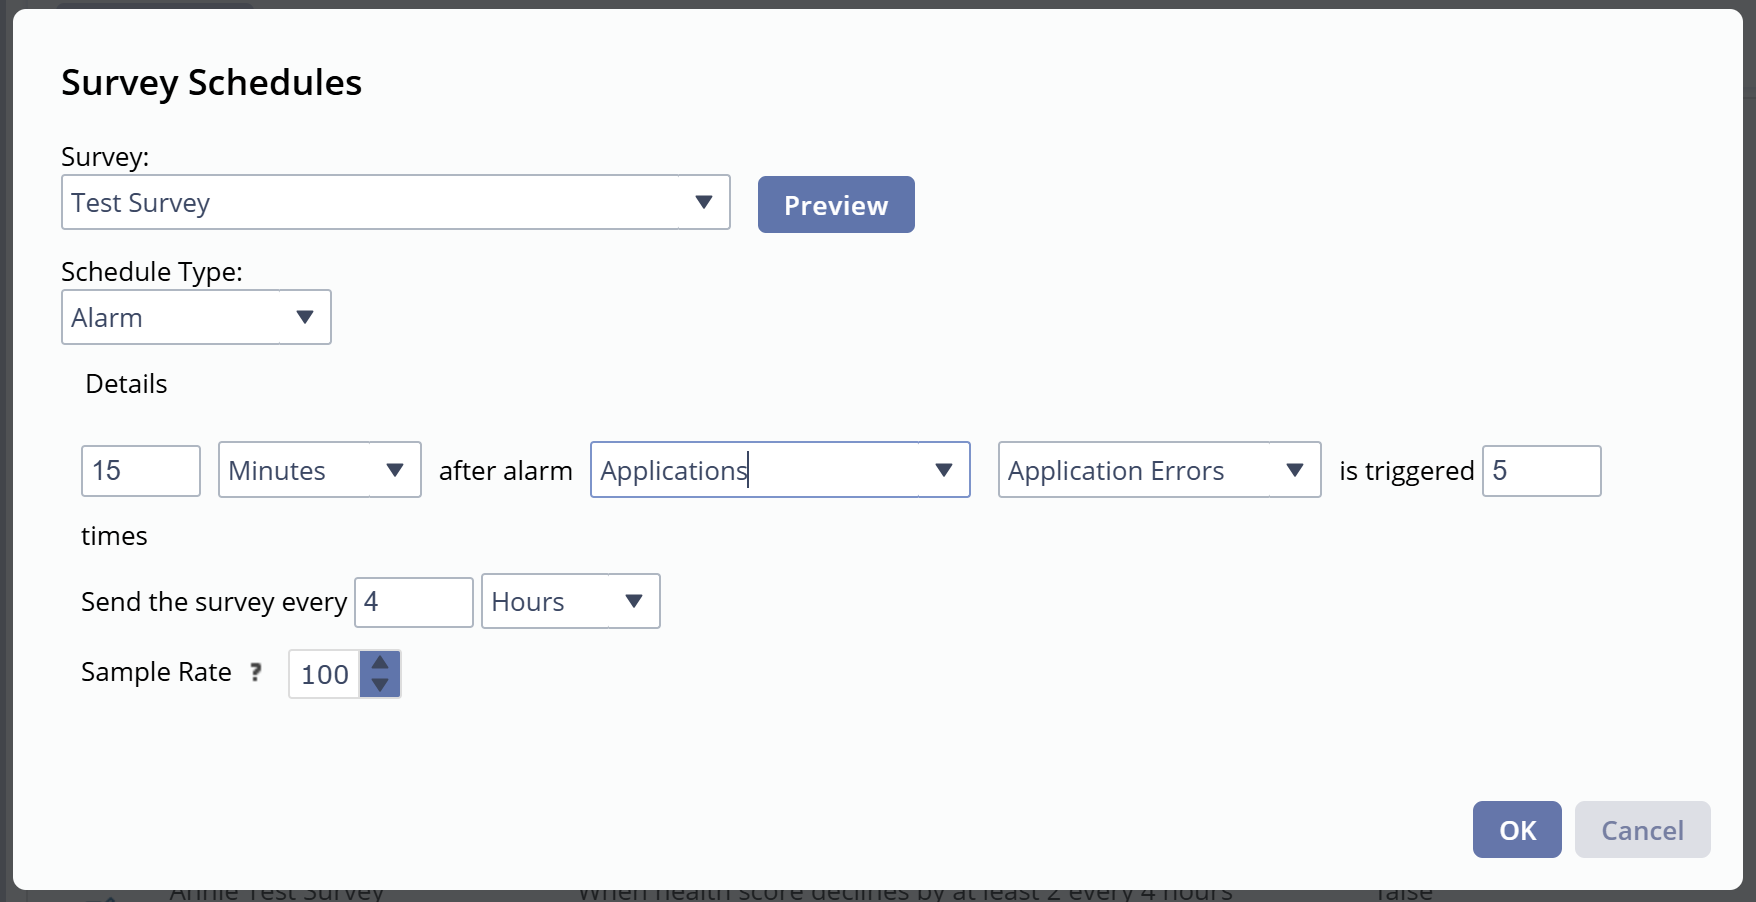1756x902 pixels.
Task: Click the Sample Rate 100 value field
Action: (x=324, y=675)
